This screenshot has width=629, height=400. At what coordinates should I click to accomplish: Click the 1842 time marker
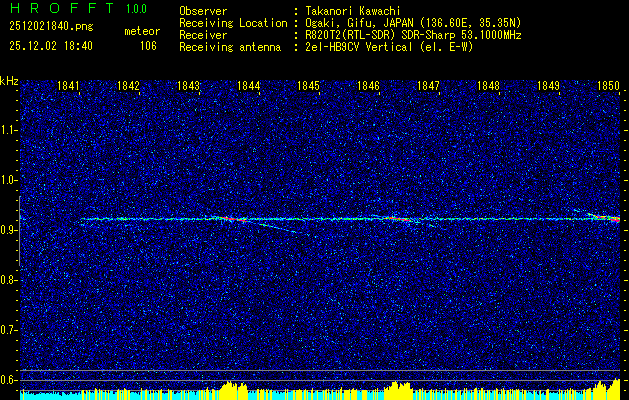pos(128,86)
